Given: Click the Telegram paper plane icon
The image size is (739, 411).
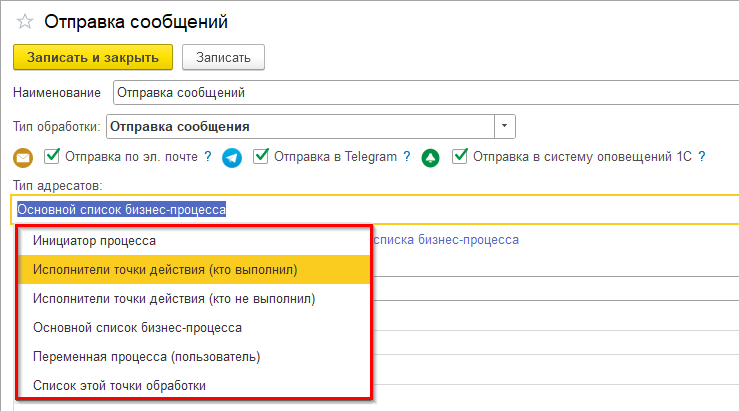Looking at the screenshot, I should [232, 158].
